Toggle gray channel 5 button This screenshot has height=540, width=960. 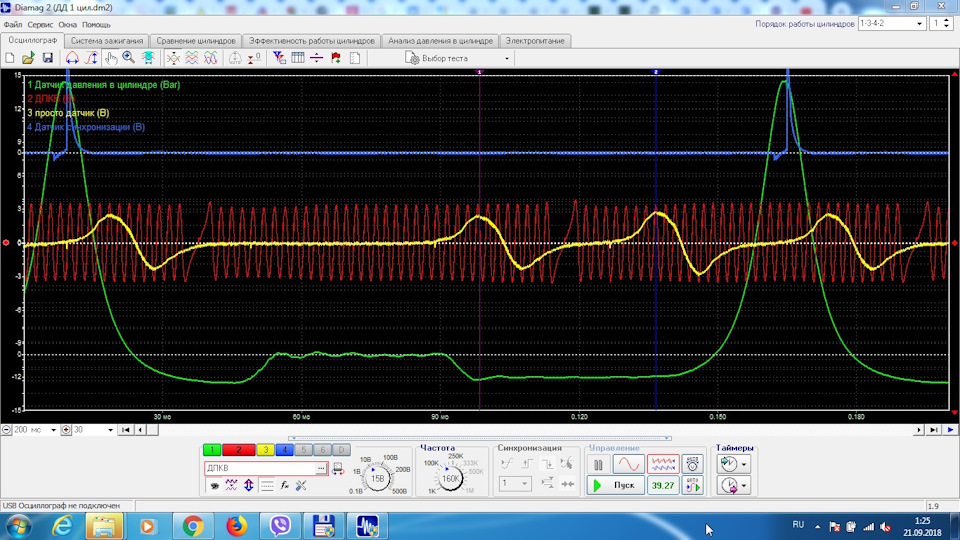tap(303, 450)
